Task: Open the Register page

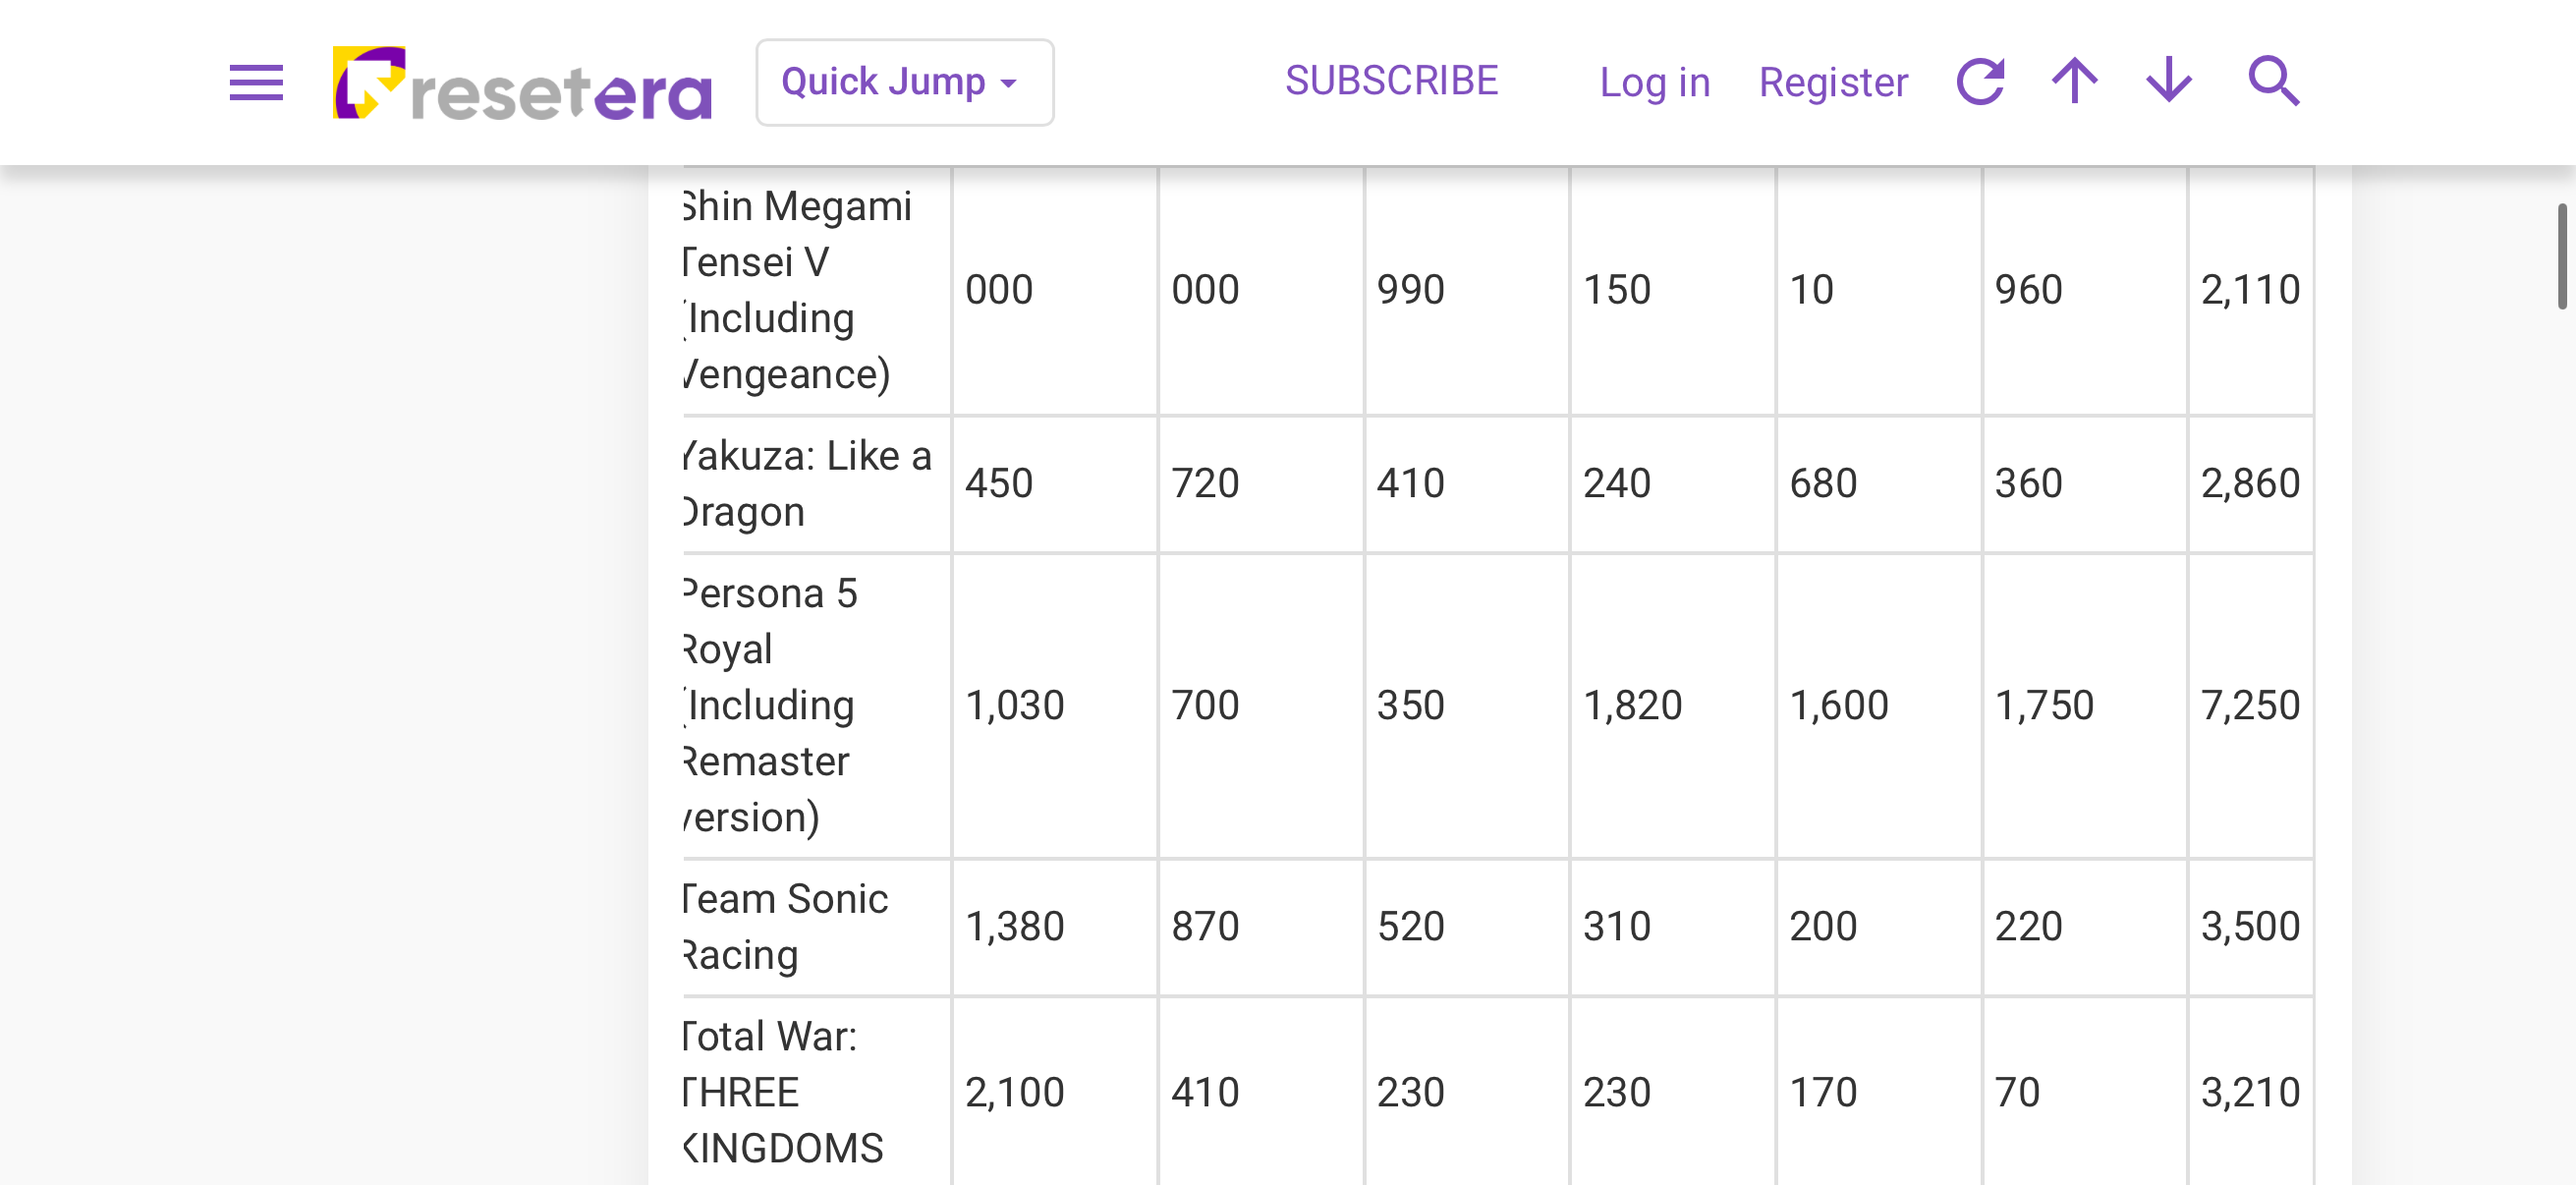Action: tap(1832, 82)
